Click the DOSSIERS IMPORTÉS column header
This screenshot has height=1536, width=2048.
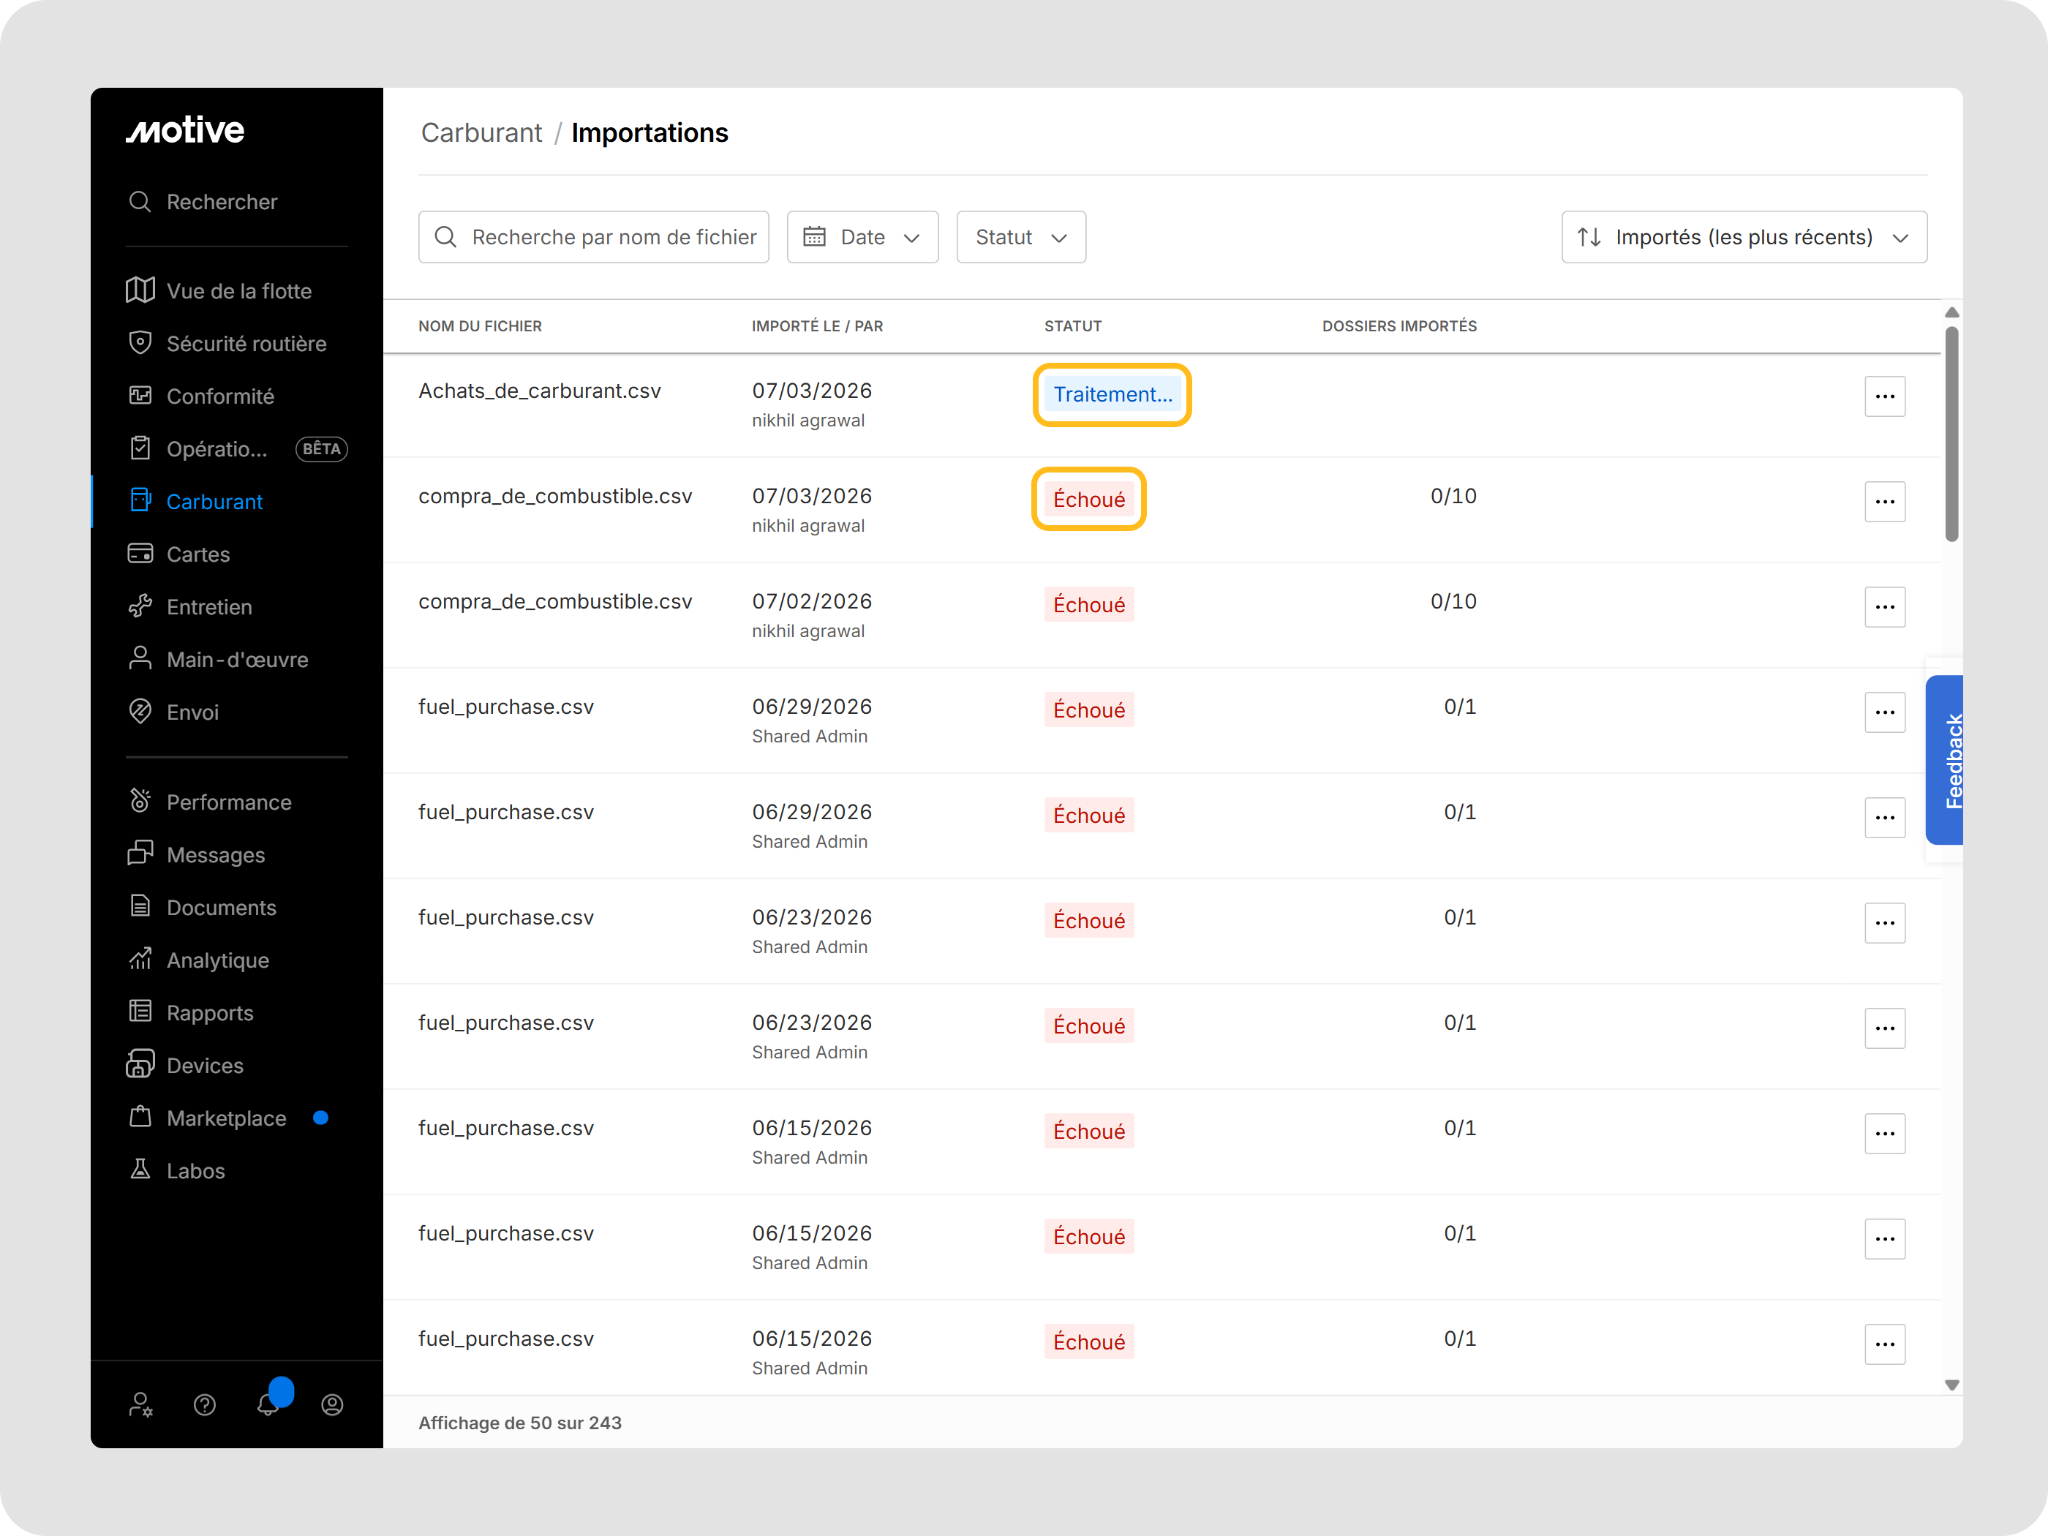click(x=1399, y=326)
